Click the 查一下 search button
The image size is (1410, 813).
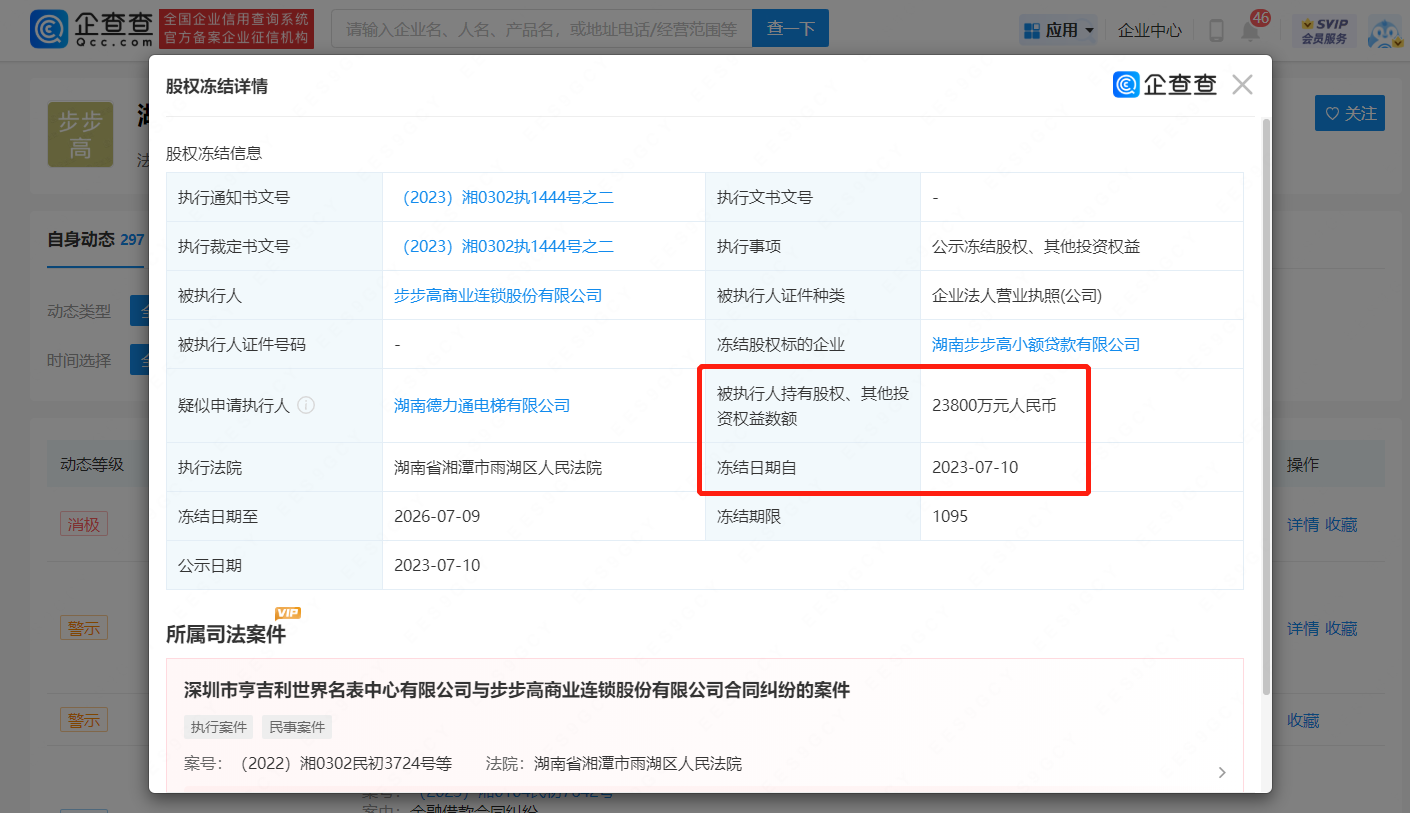pos(790,29)
